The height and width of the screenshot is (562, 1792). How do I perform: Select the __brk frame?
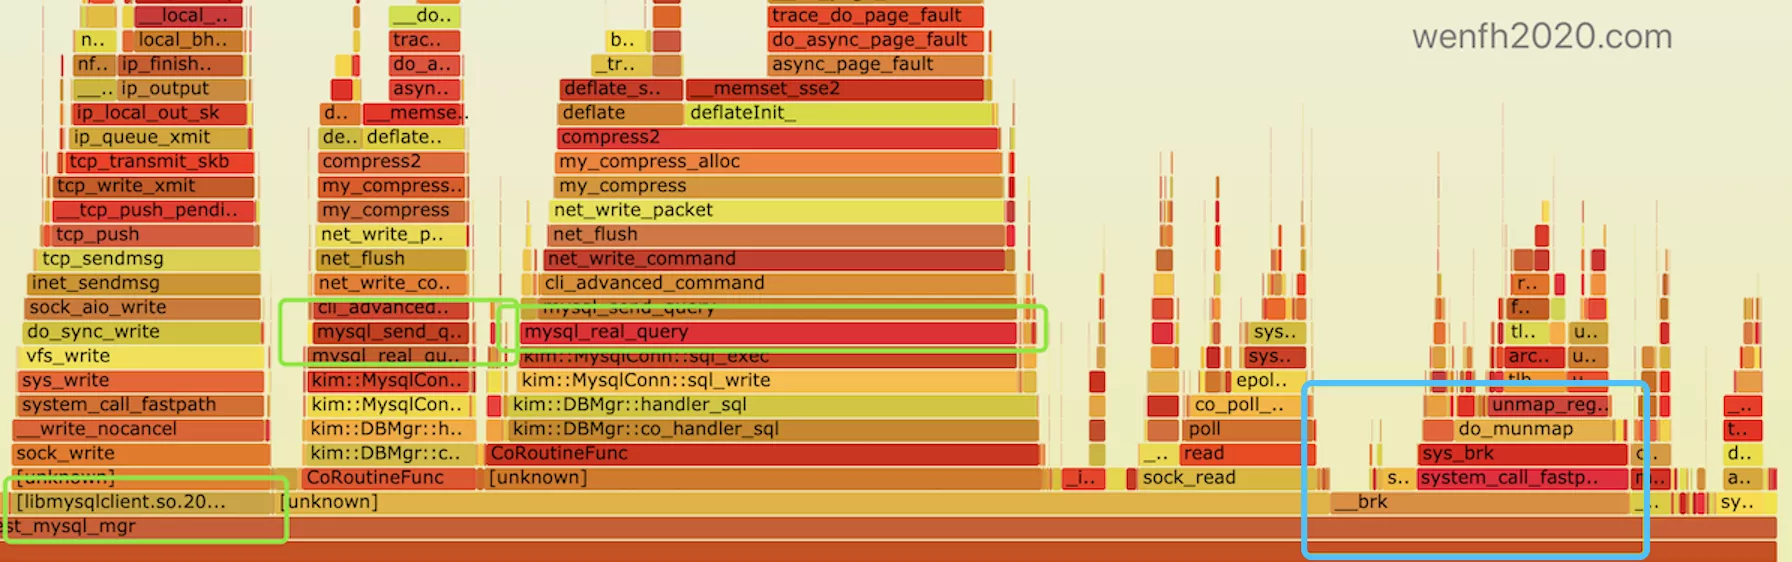1480,502
